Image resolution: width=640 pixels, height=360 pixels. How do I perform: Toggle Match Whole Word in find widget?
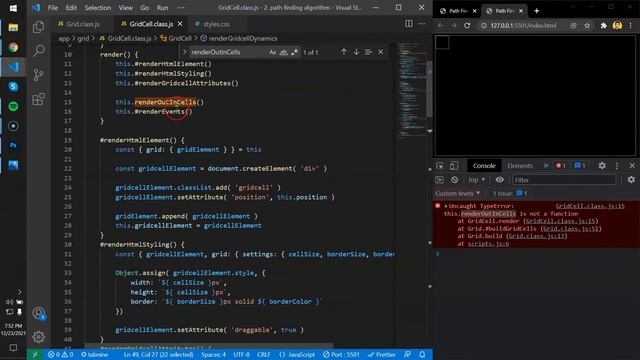pyautogui.click(x=284, y=52)
